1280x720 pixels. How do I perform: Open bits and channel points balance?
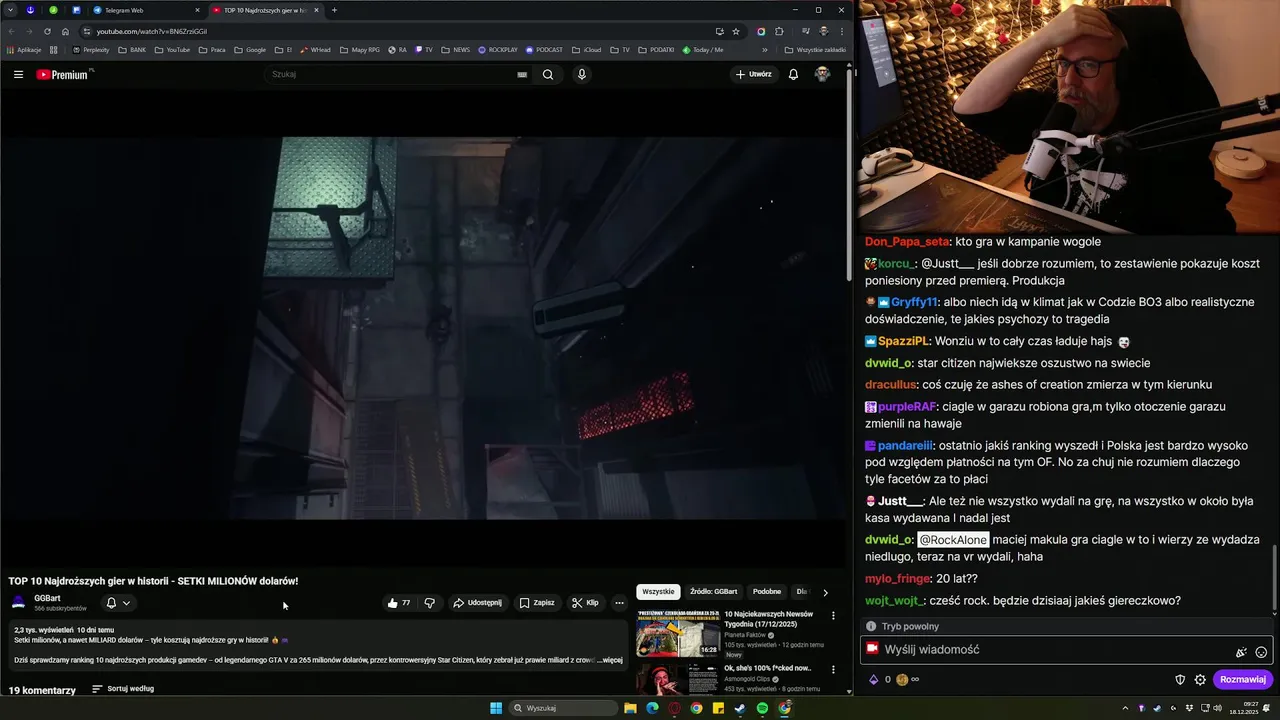(x=893, y=680)
